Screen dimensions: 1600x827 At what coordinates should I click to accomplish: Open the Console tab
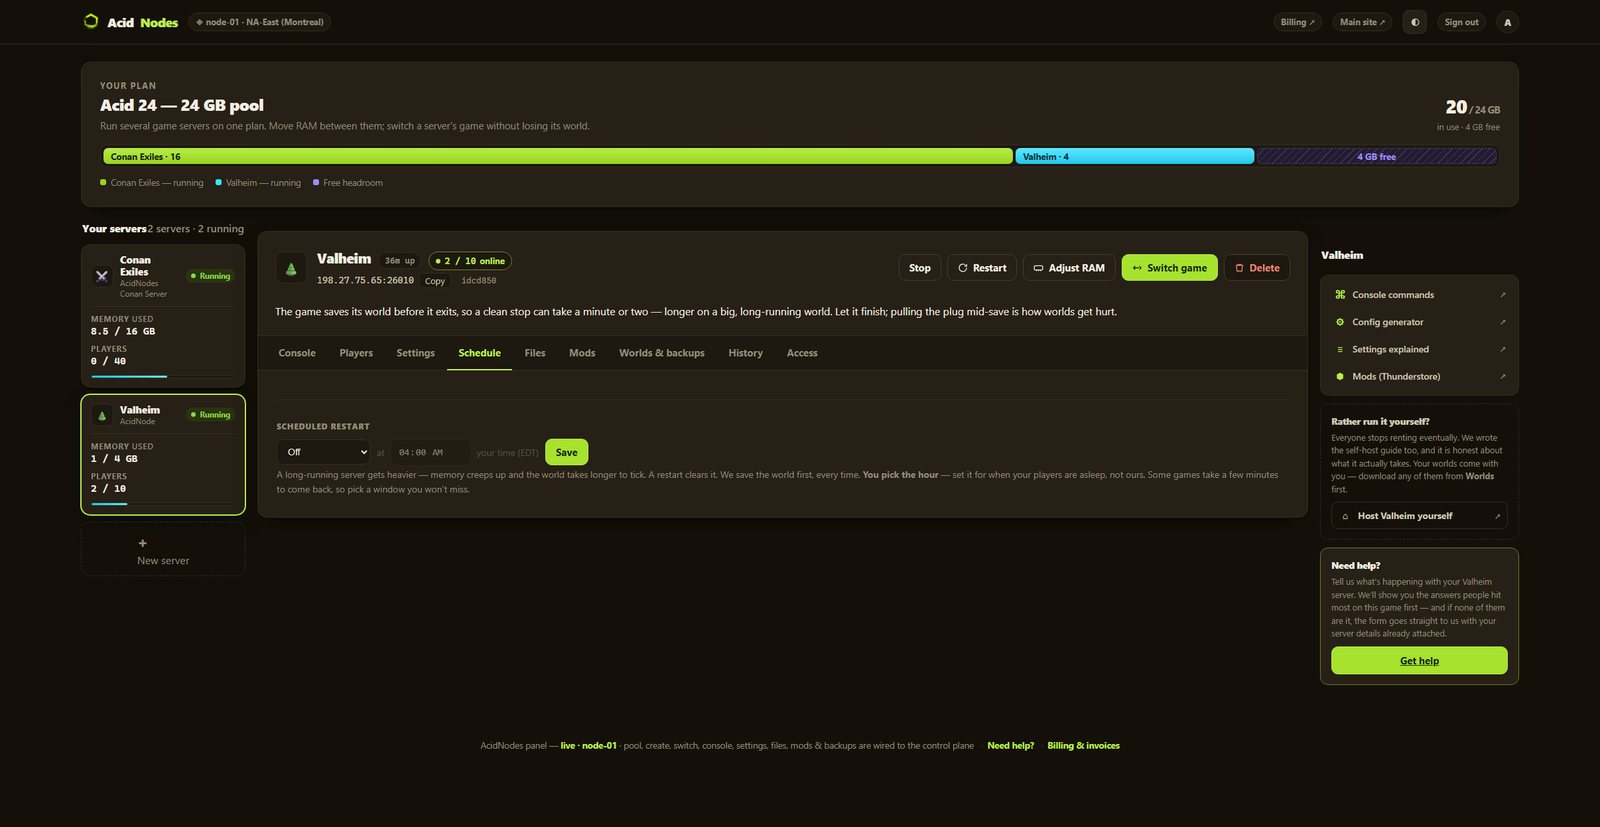[x=297, y=353]
